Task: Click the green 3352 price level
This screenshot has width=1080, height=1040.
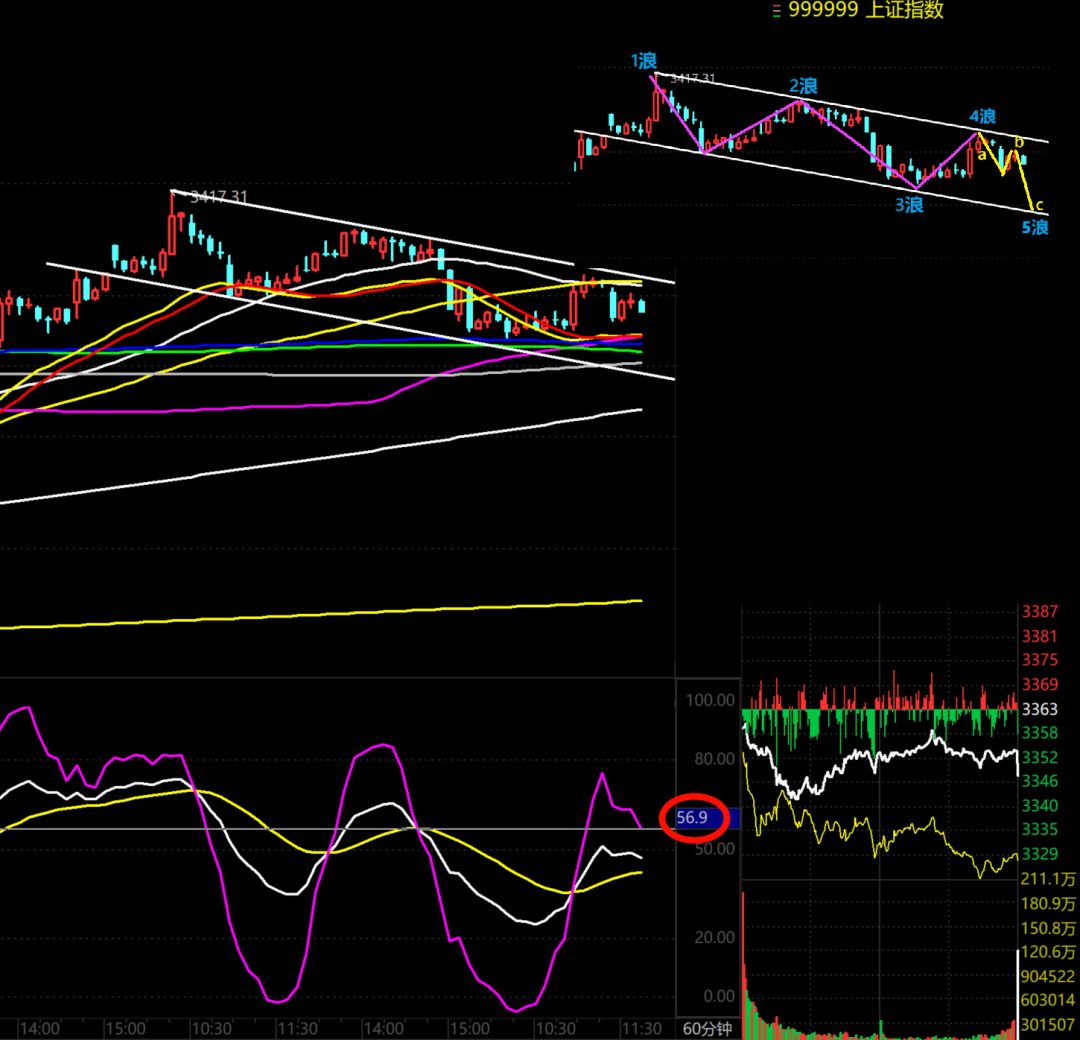Action: coord(1039,757)
